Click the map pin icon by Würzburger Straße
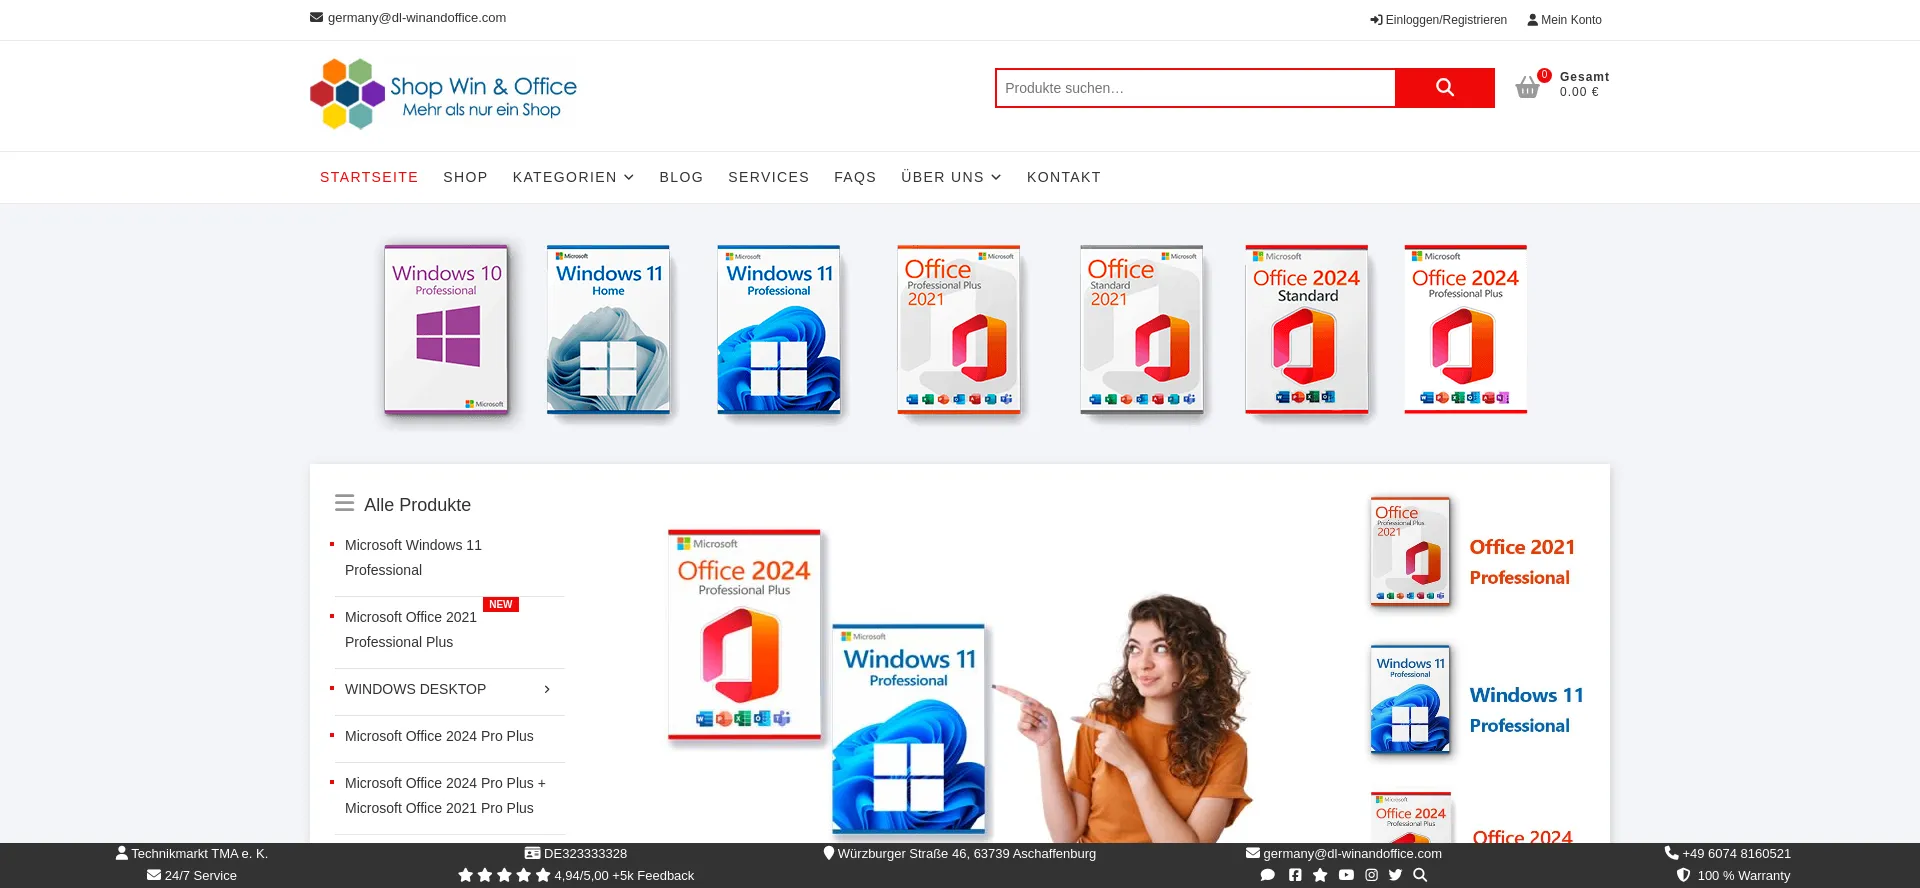This screenshot has height=888, width=1920. 829,853
